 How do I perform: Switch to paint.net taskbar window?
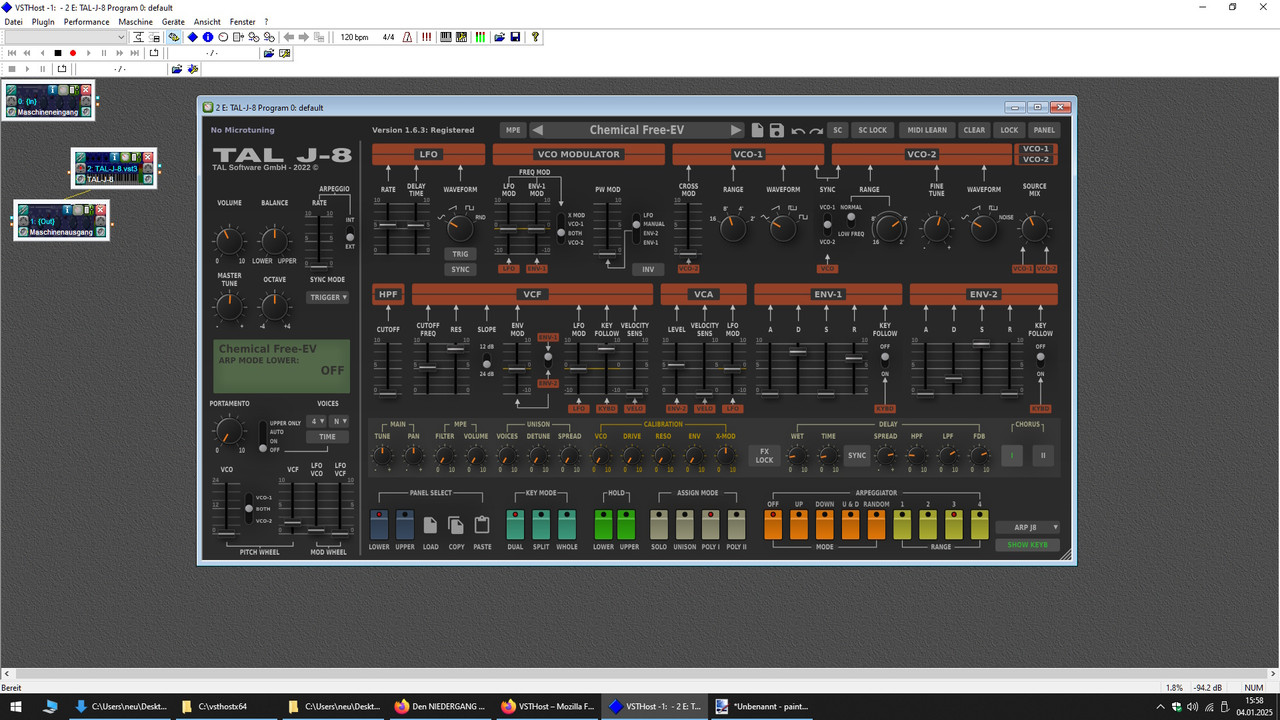click(x=762, y=706)
